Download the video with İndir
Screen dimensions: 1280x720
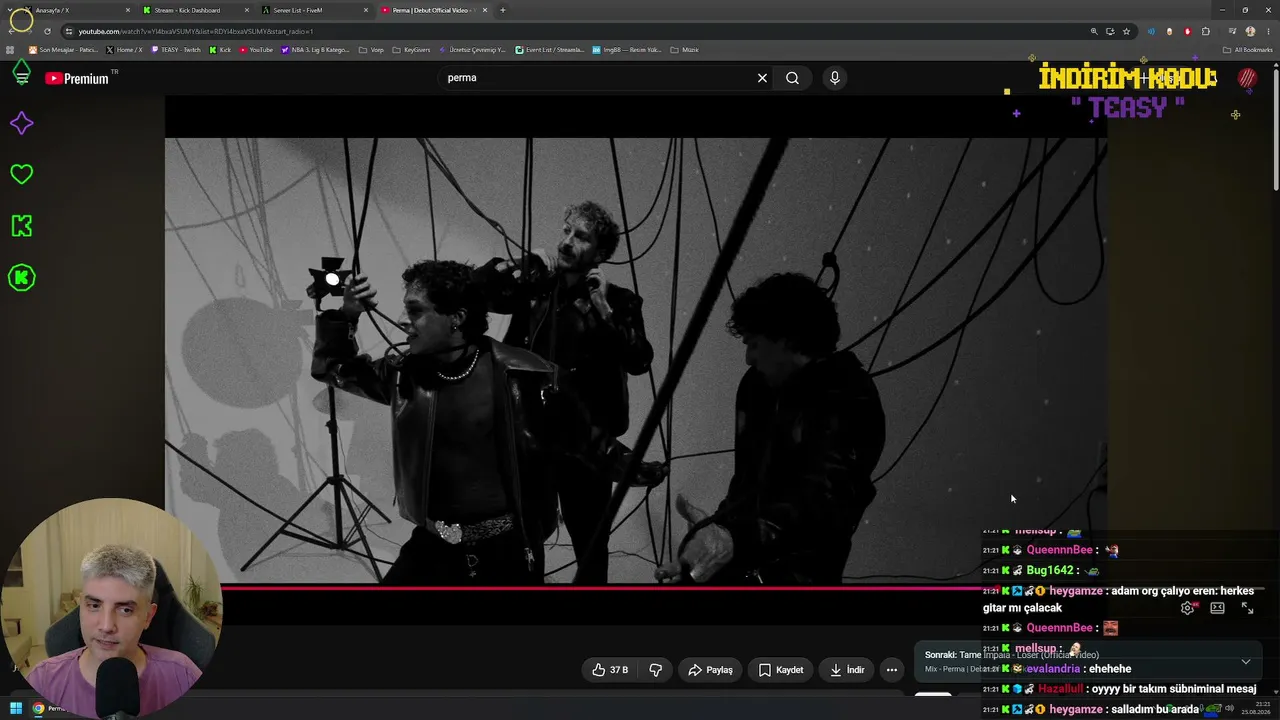coord(846,670)
